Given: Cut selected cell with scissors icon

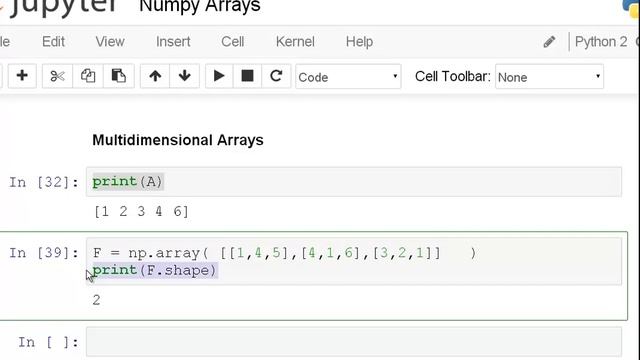Looking at the screenshot, I should [x=58, y=76].
